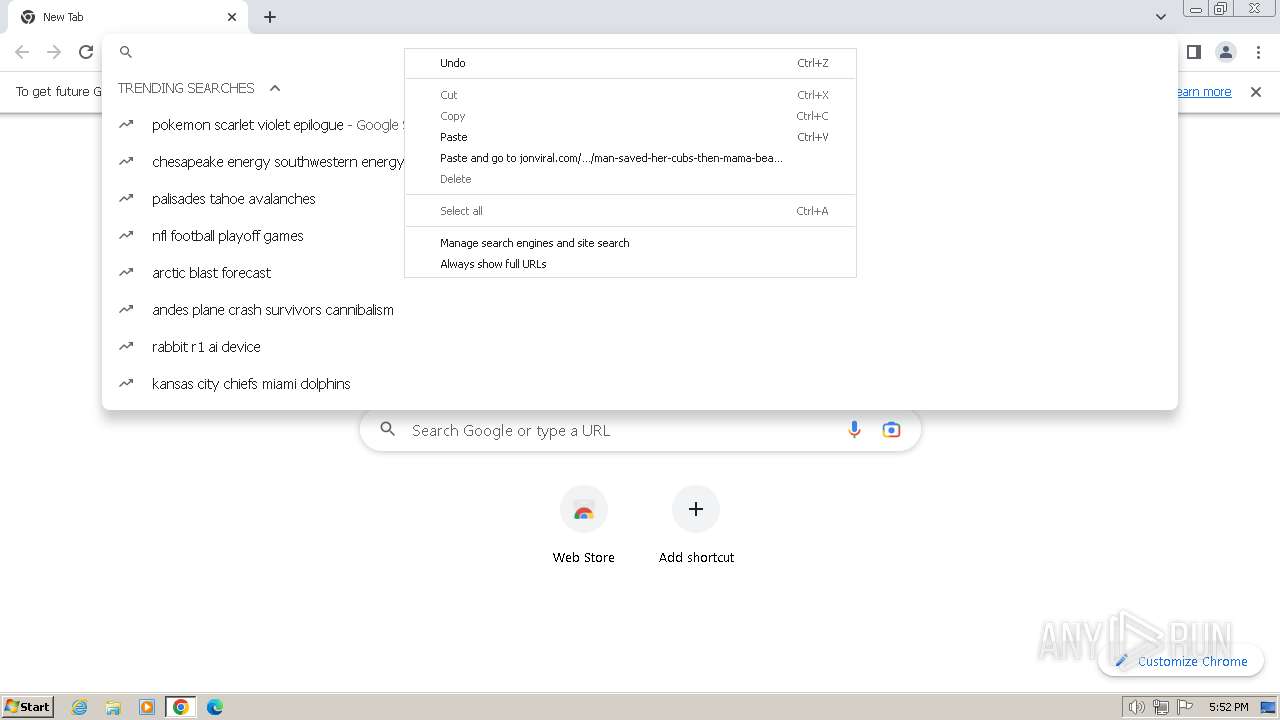
Task: Choose Paste from the context menu
Action: pyautogui.click(x=630, y=137)
